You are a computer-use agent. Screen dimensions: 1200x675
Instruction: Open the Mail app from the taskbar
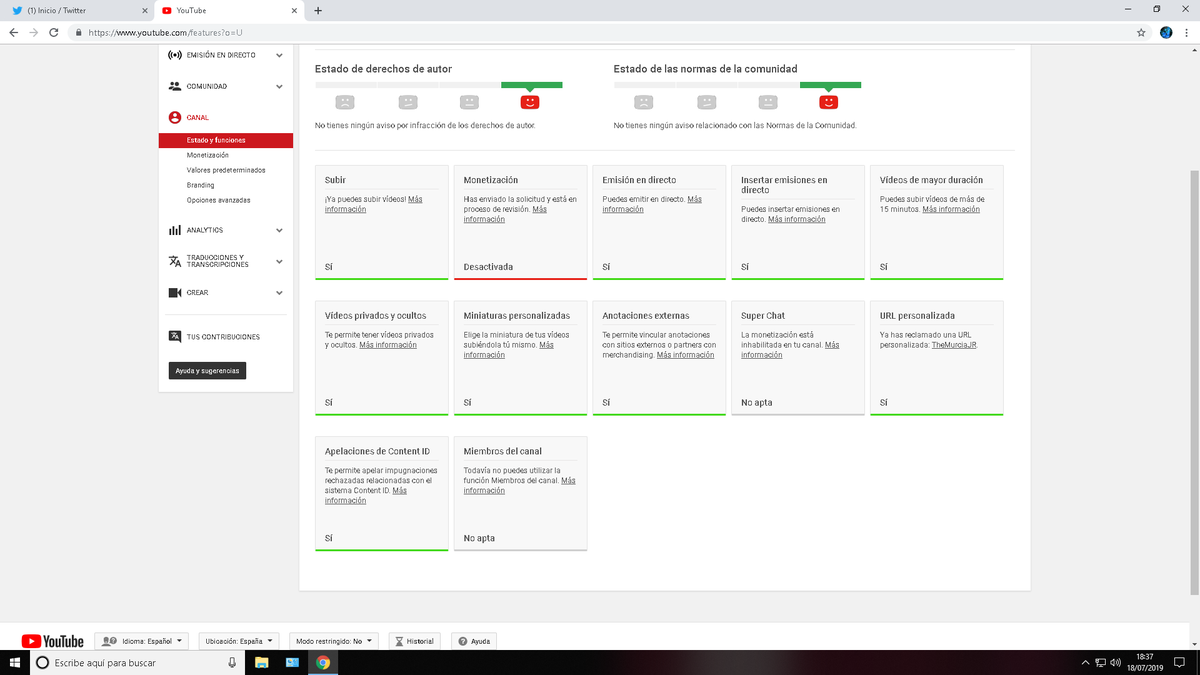(292, 662)
